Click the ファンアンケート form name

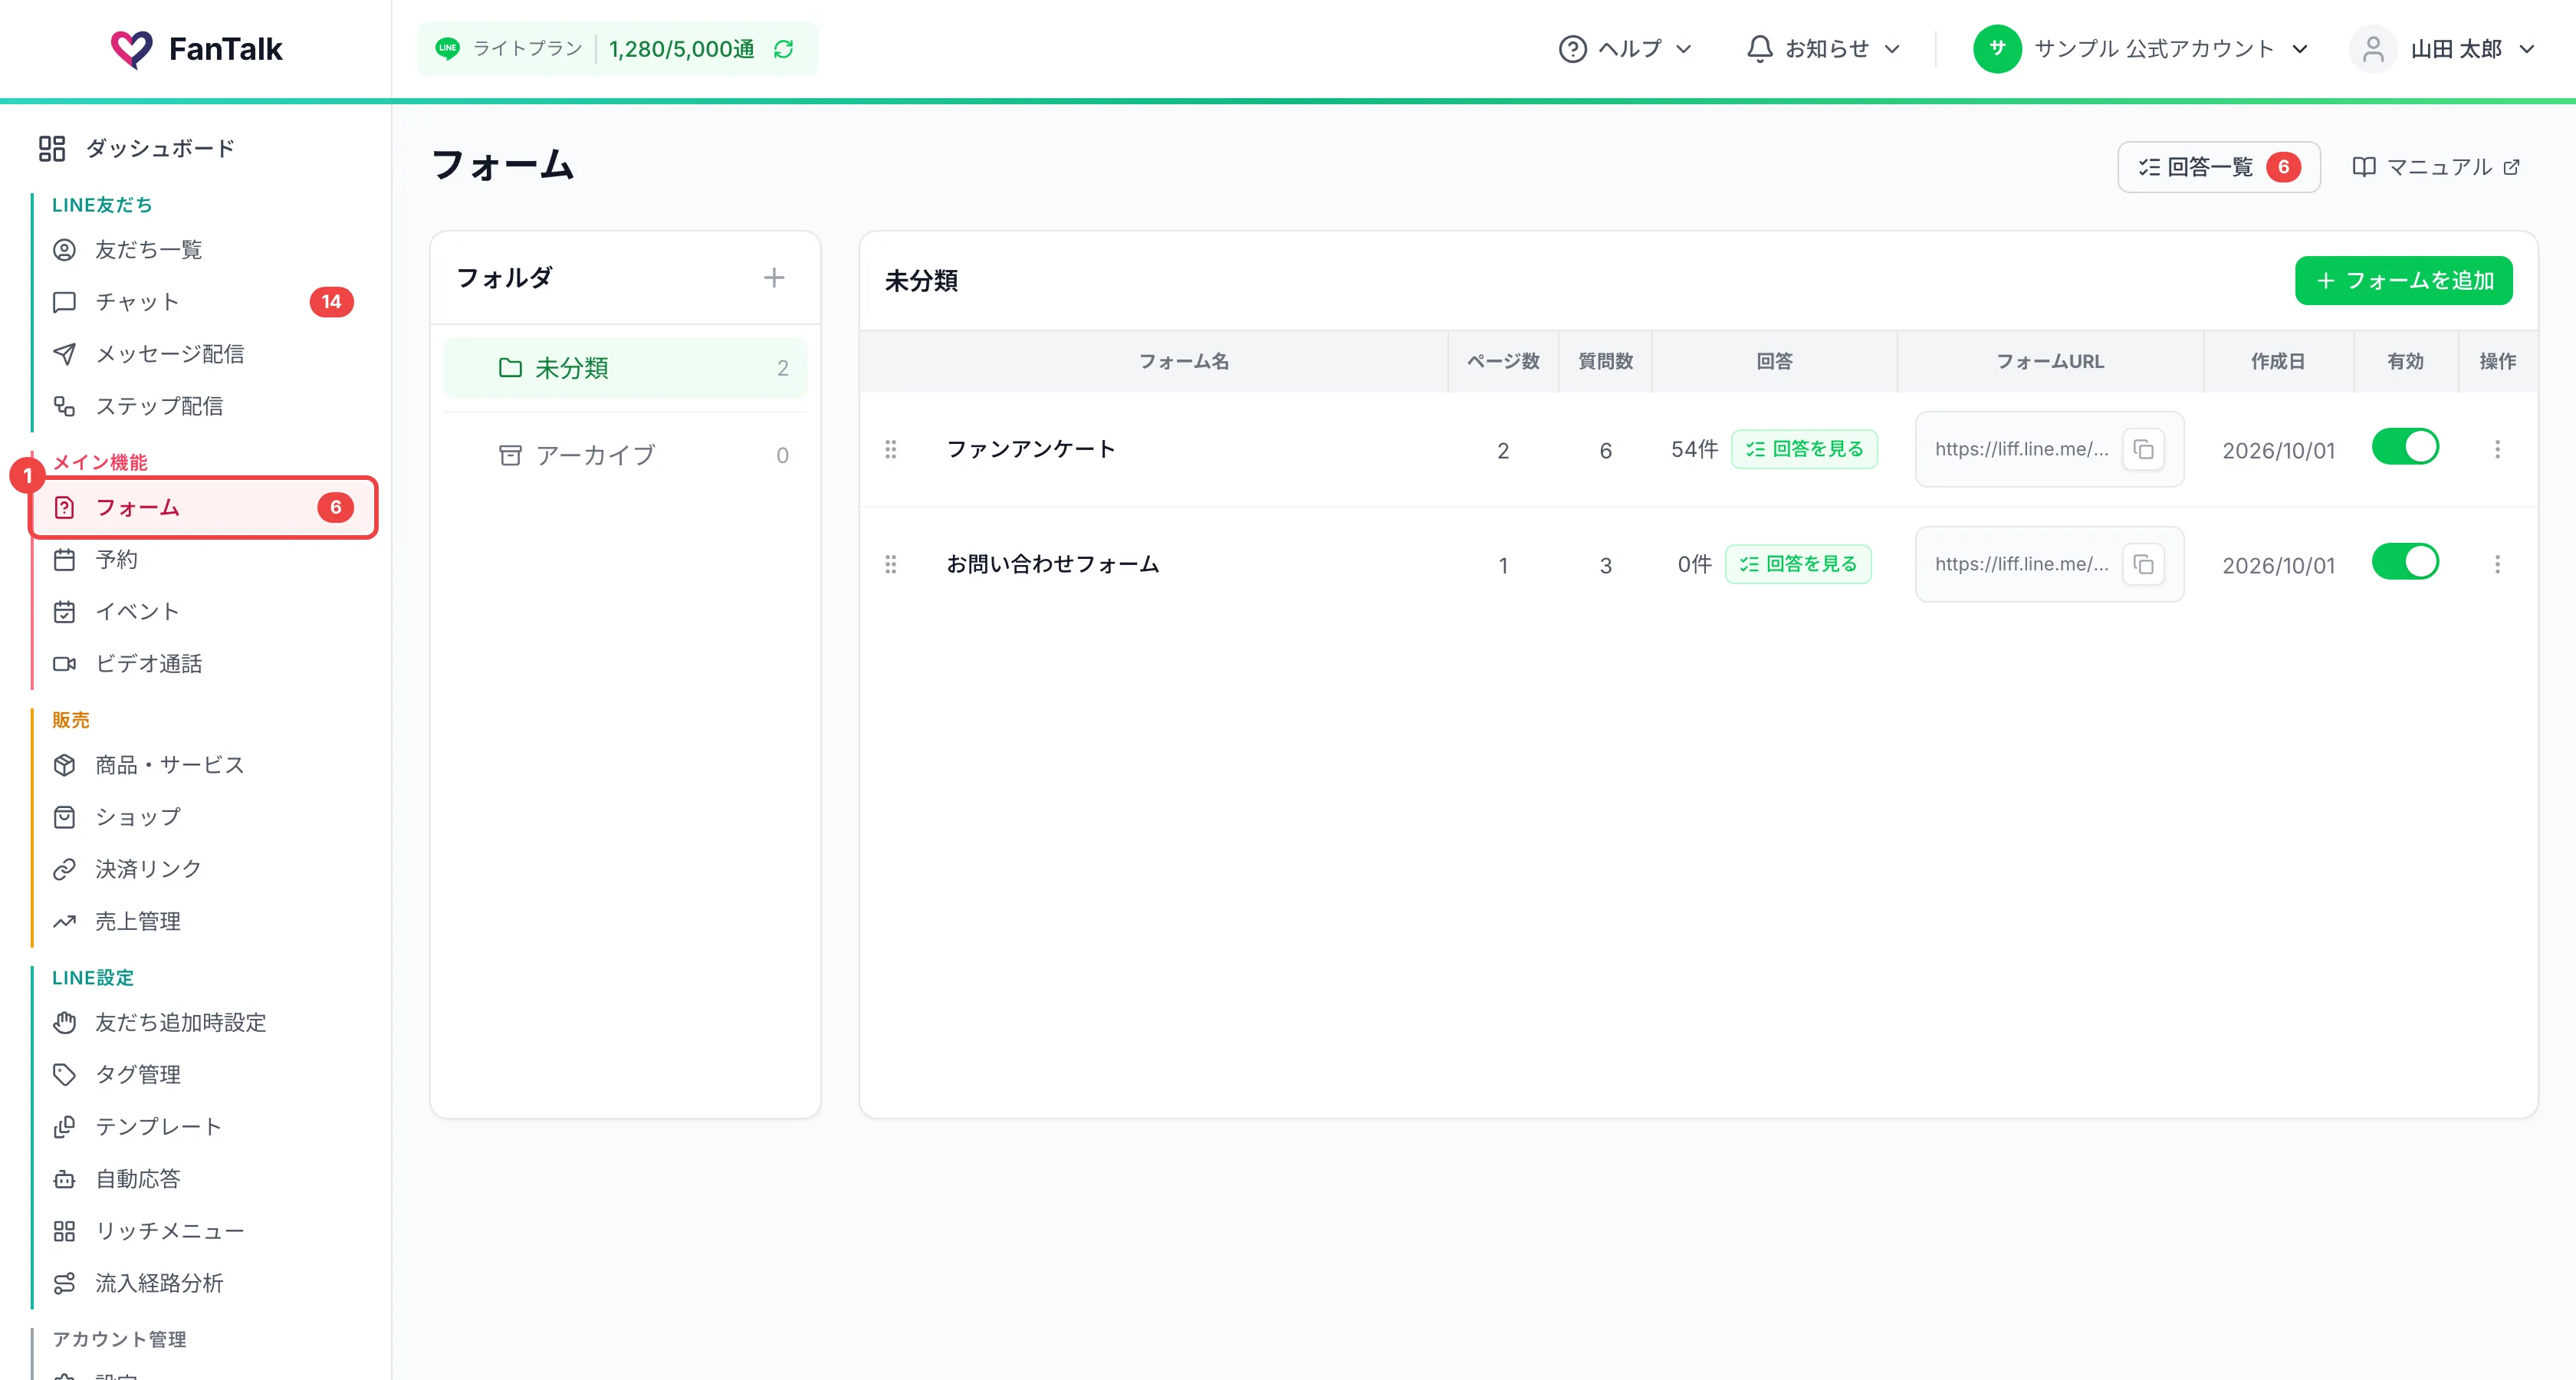(1030, 450)
